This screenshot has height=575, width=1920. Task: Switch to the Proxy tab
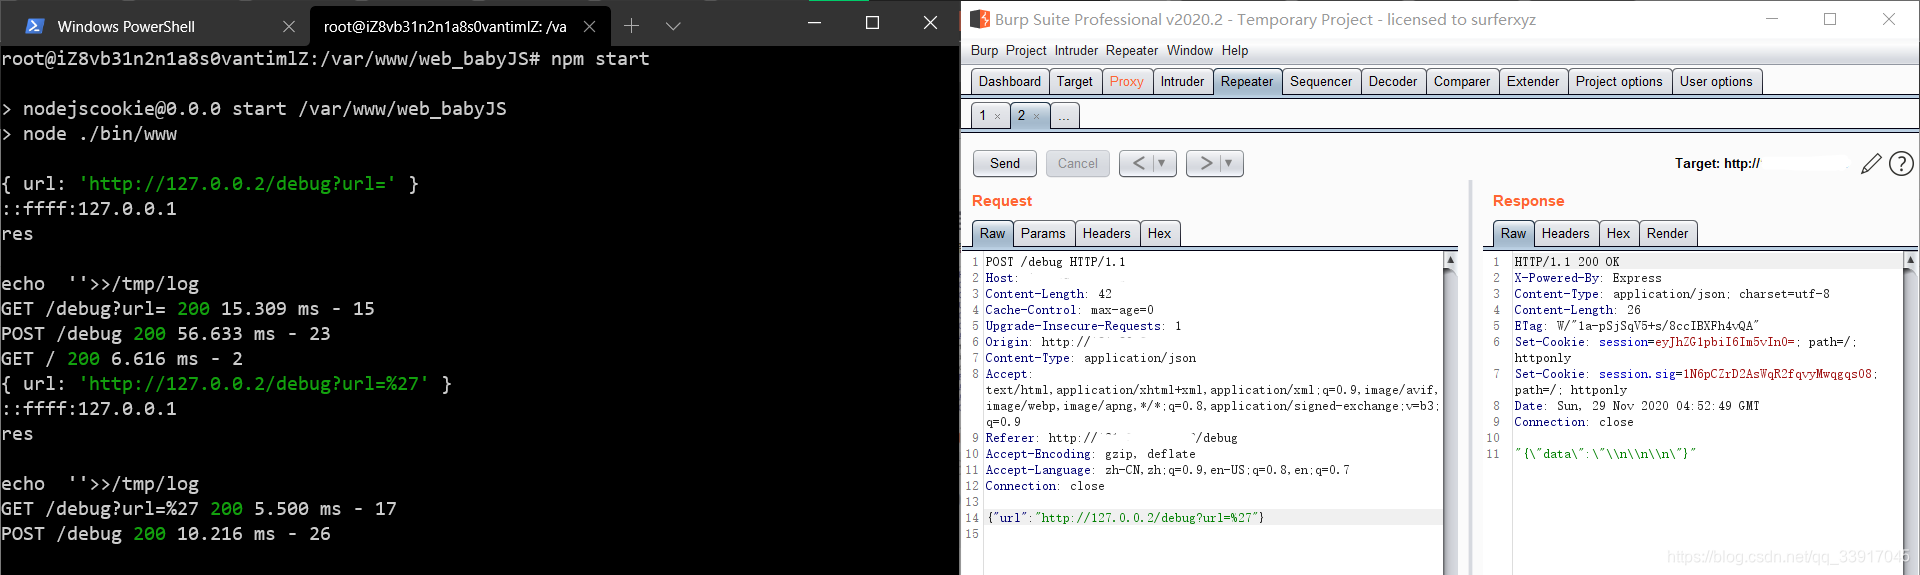coord(1126,81)
